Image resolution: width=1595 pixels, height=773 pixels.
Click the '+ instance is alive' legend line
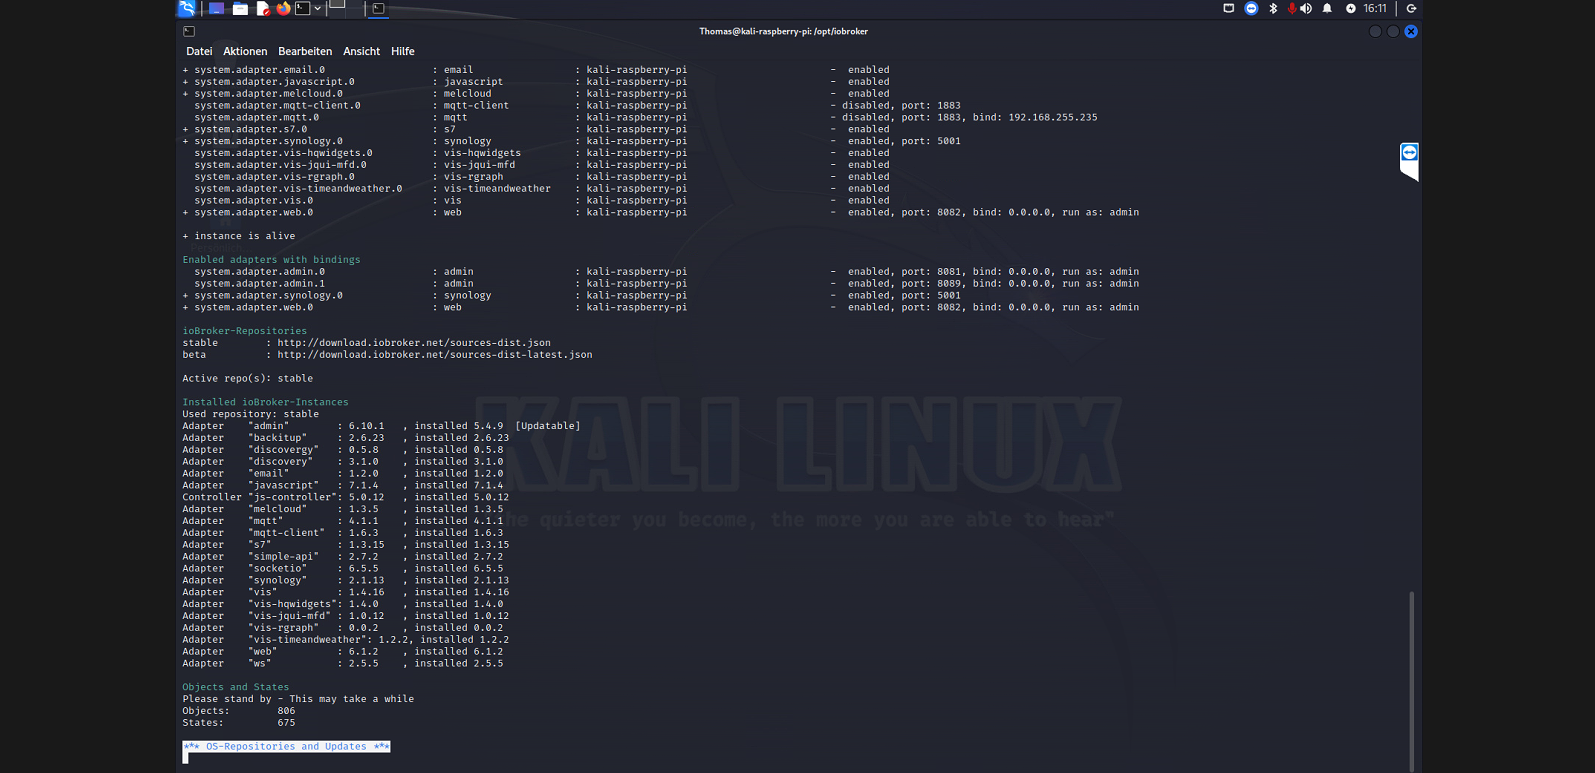pos(239,236)
